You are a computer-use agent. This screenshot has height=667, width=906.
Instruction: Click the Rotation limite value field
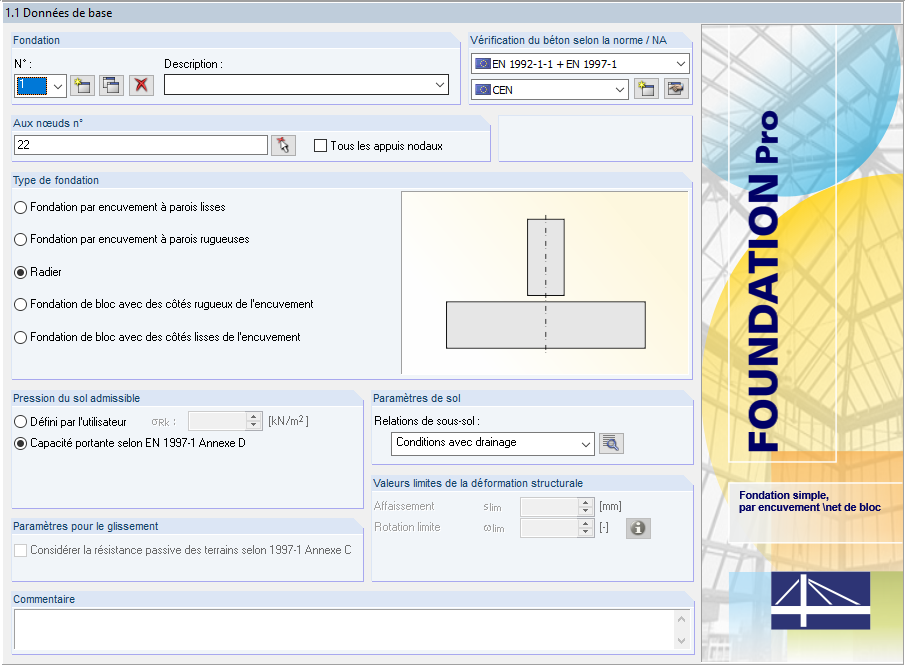pyautogui.click(x=549, y=528)
